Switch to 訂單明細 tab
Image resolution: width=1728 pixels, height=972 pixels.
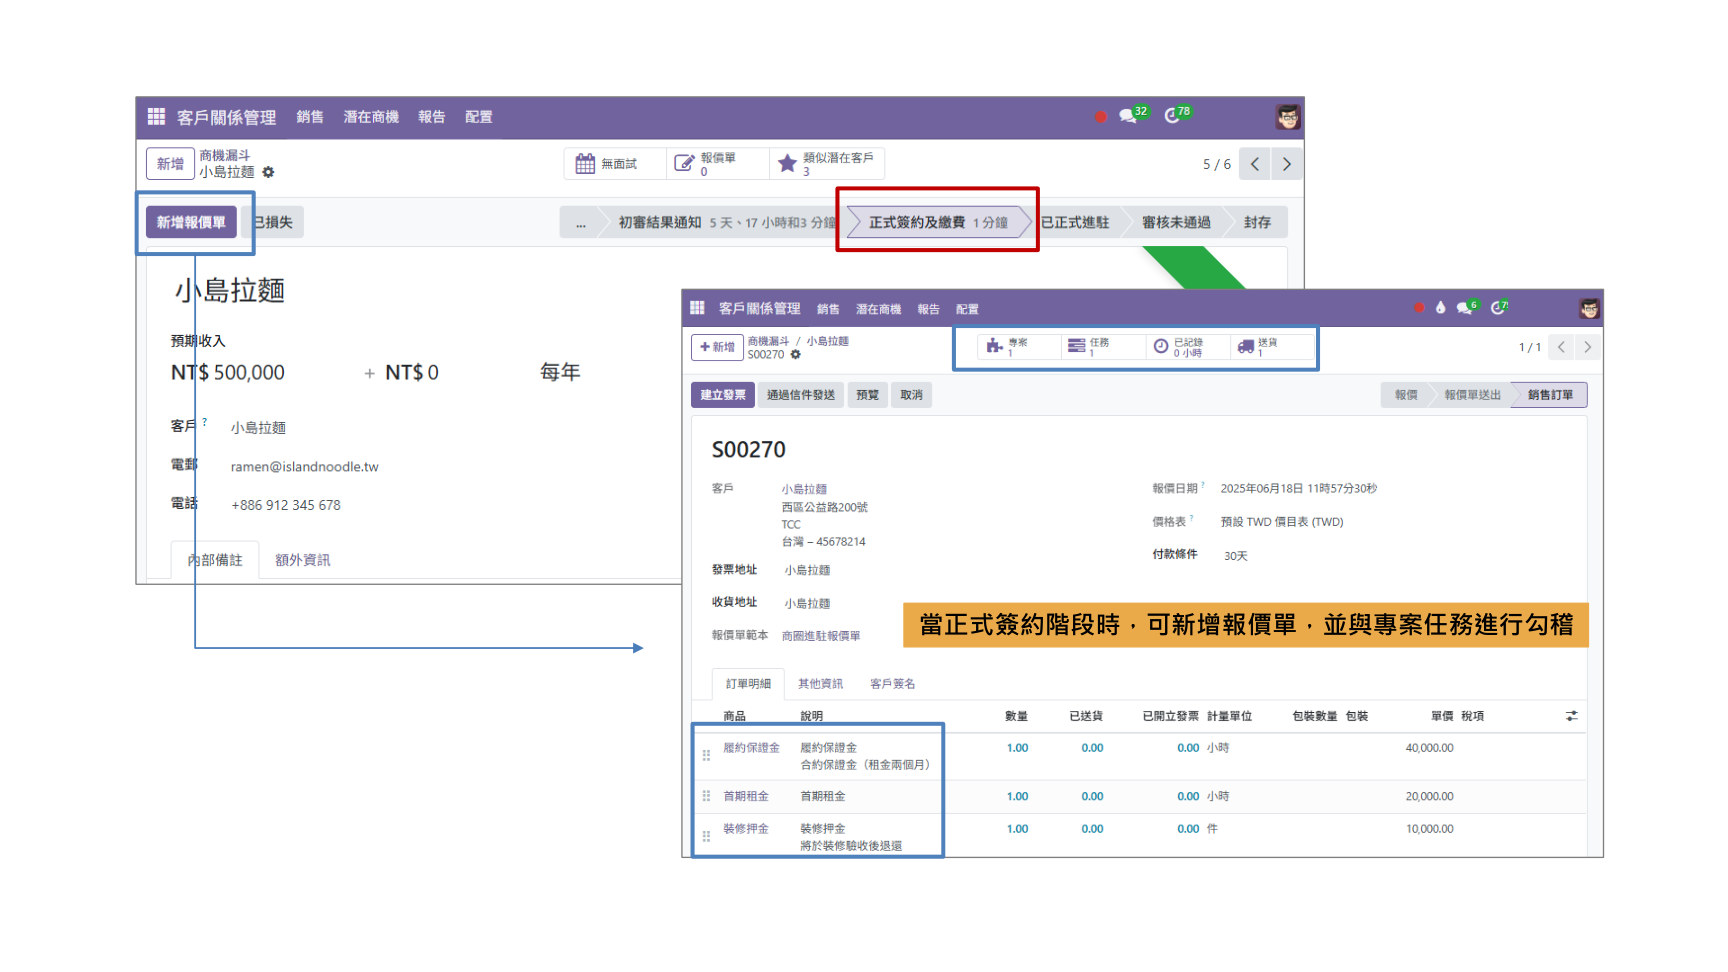(x=748, y=684)
